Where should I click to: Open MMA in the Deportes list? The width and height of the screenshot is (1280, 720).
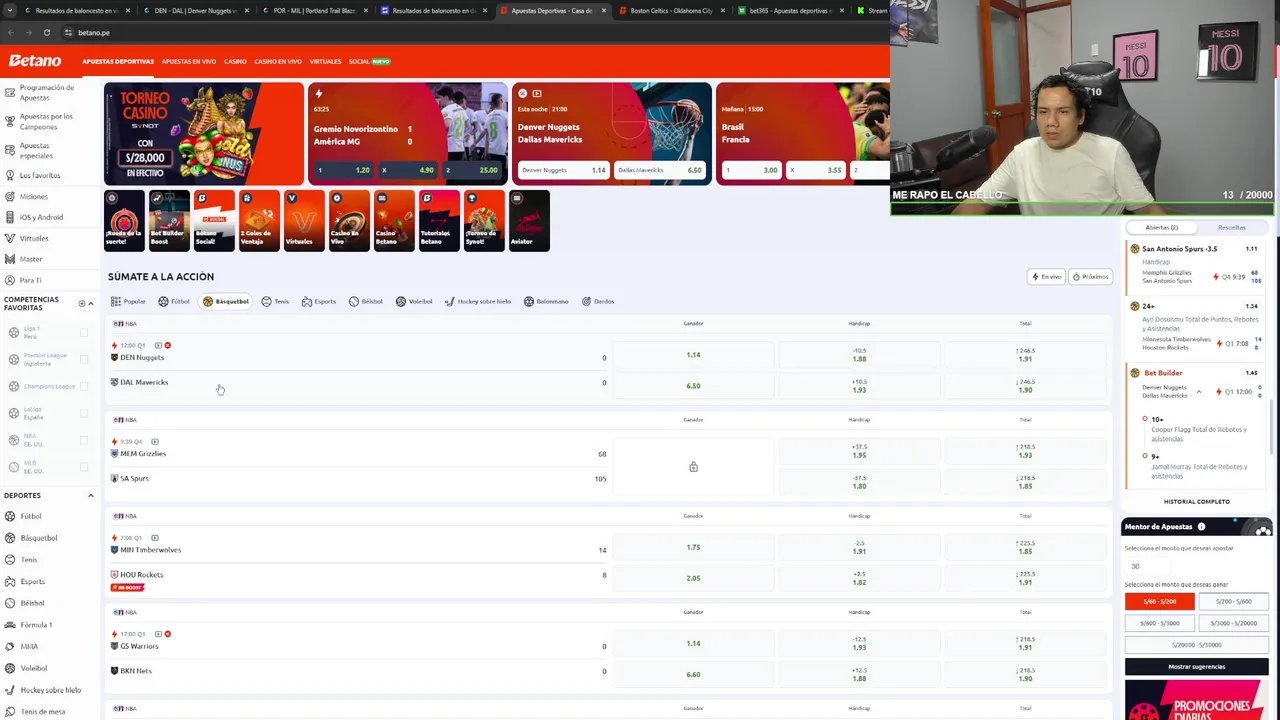point(29,646)
